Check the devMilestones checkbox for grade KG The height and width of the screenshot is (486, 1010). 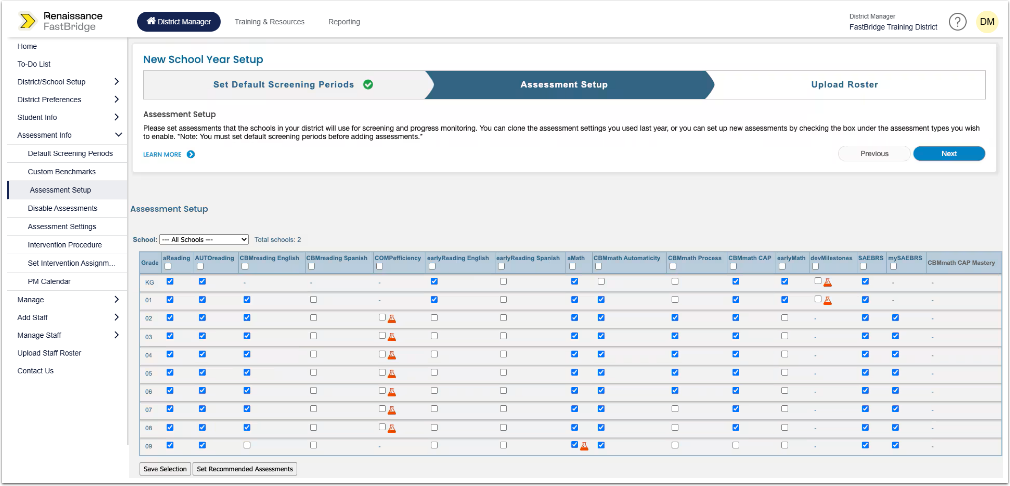coord(818,281)
